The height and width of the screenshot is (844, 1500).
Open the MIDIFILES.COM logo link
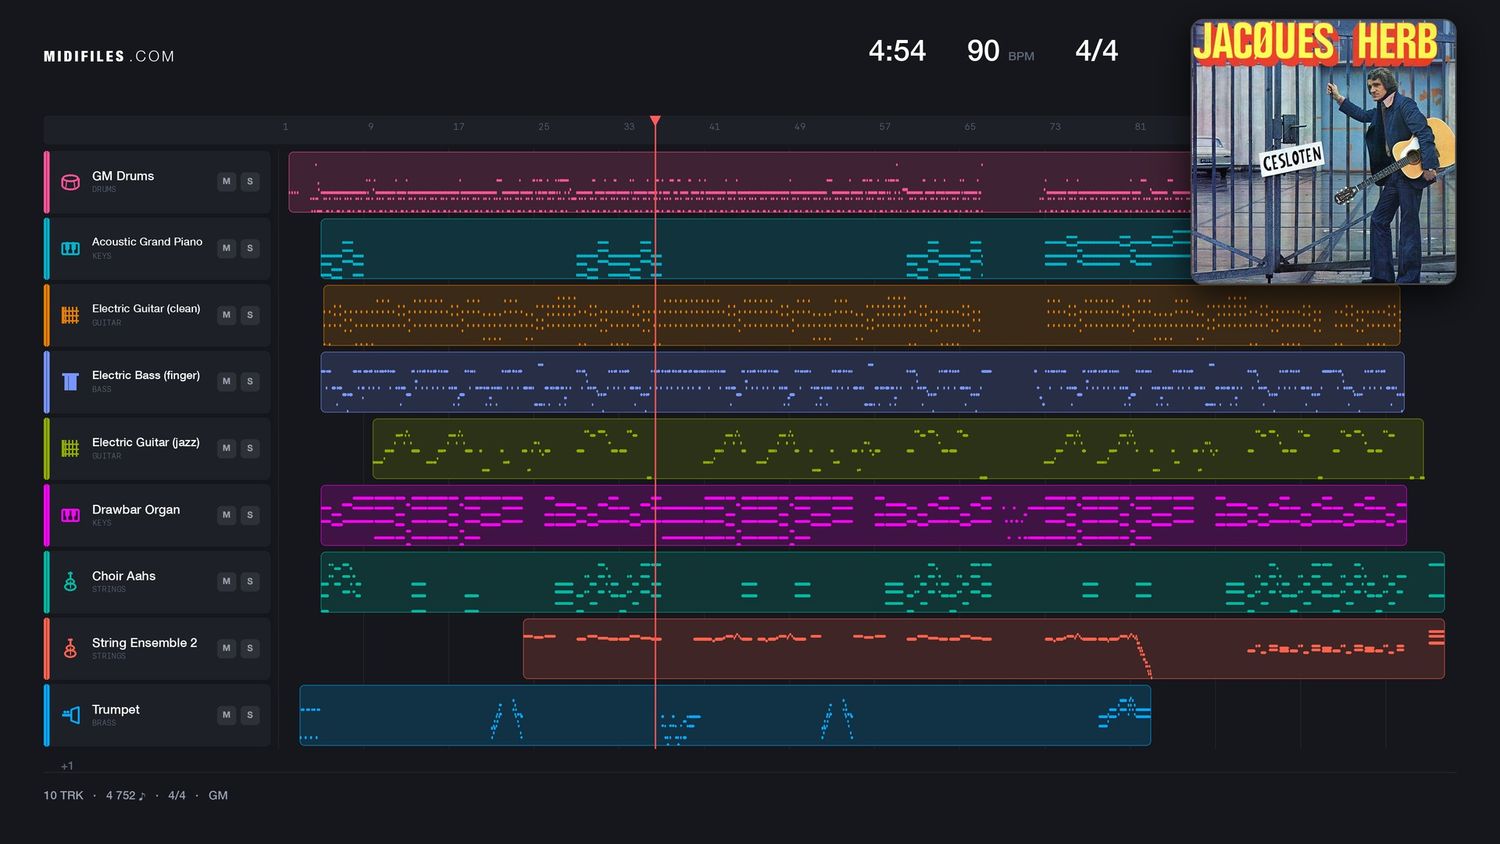tap(109, 56)
